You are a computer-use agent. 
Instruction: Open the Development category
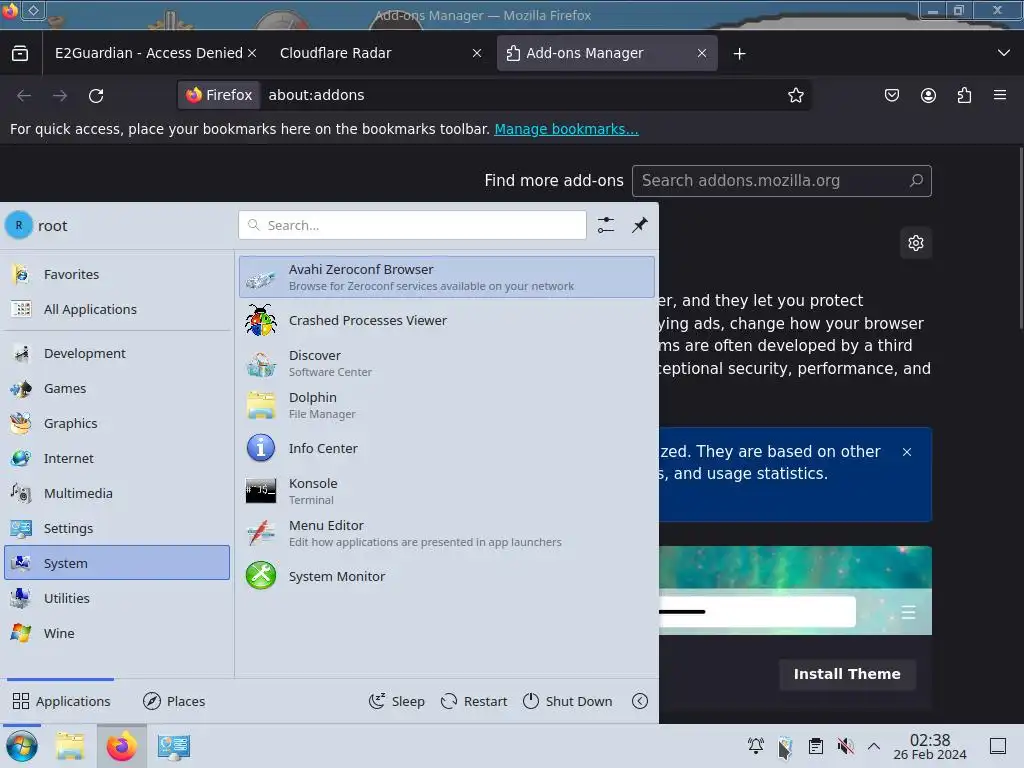coord(117,353)
